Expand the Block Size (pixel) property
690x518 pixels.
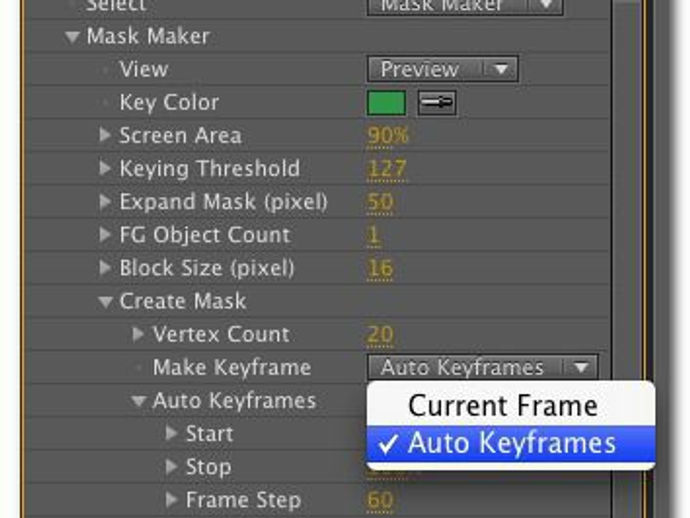(105, 268)
